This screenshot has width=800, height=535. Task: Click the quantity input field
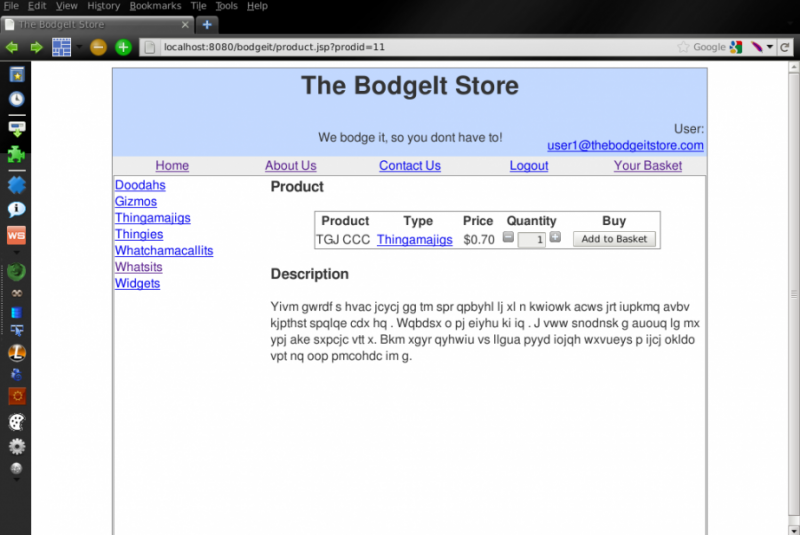(532, 240)
